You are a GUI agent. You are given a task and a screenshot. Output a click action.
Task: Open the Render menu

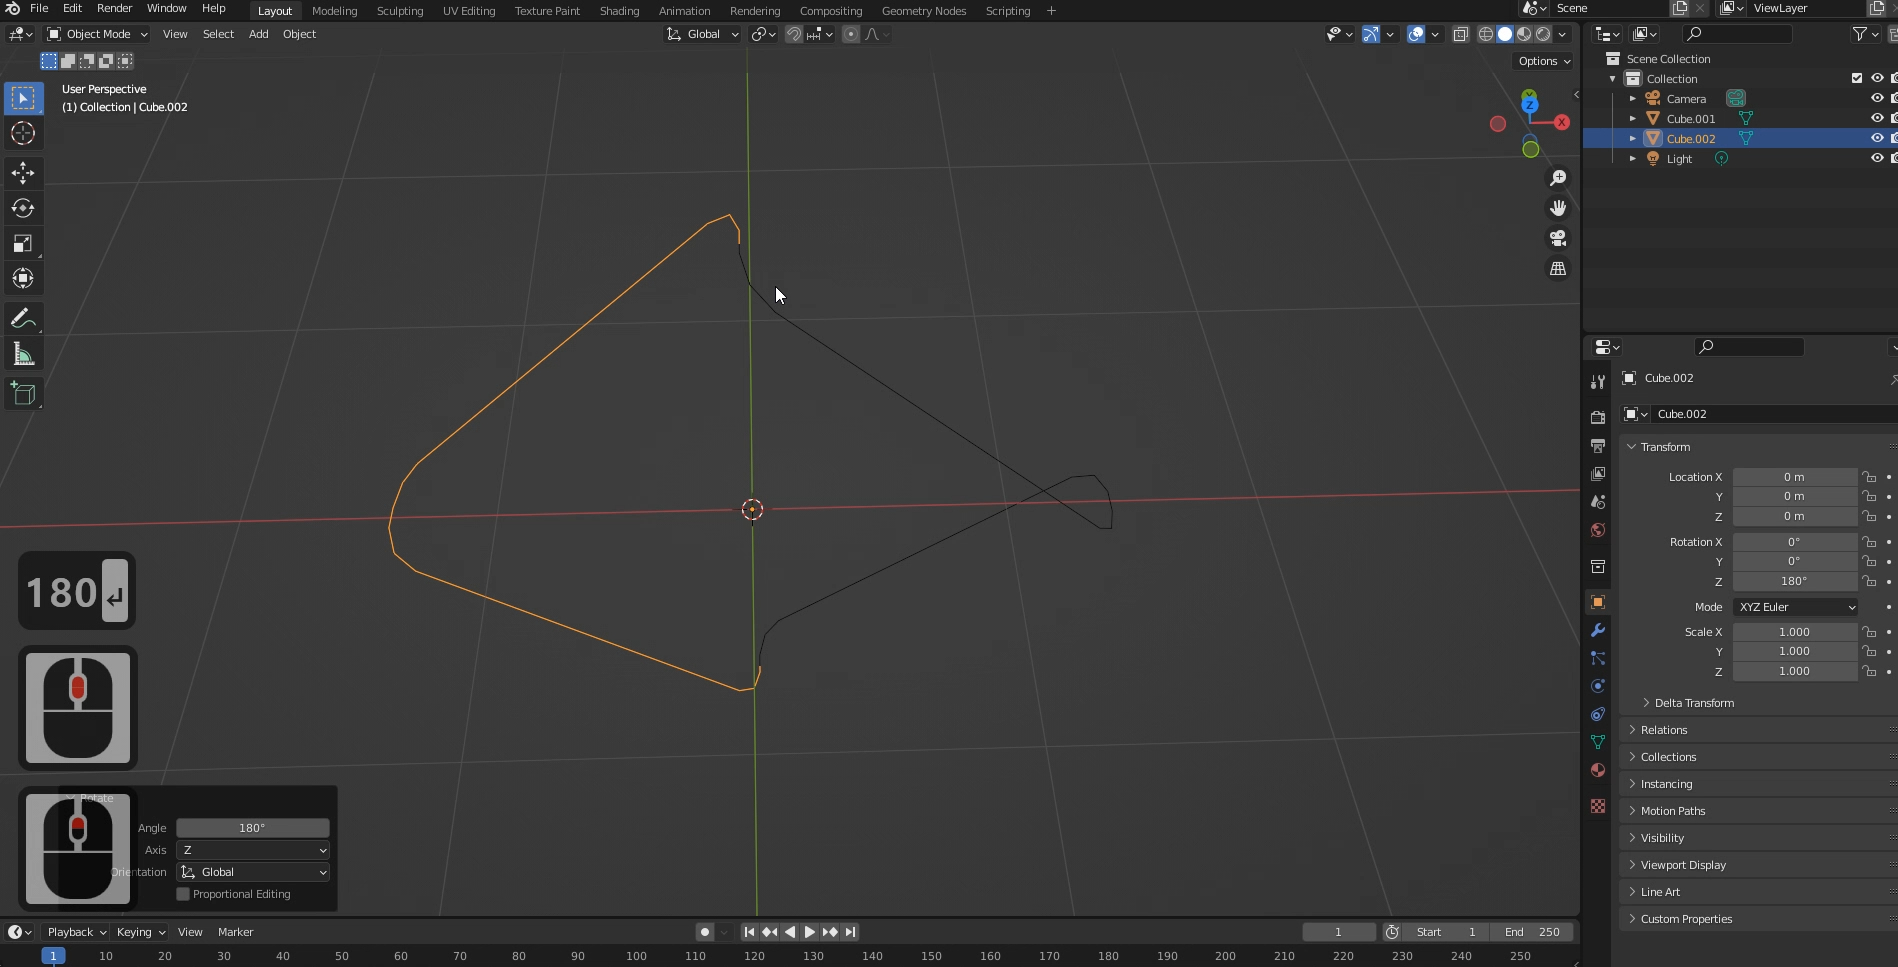[x=114, y=8]
